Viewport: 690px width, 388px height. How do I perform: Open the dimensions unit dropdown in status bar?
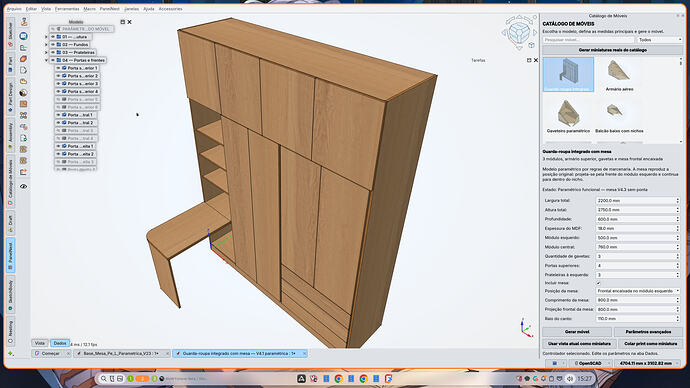[646, 363]
